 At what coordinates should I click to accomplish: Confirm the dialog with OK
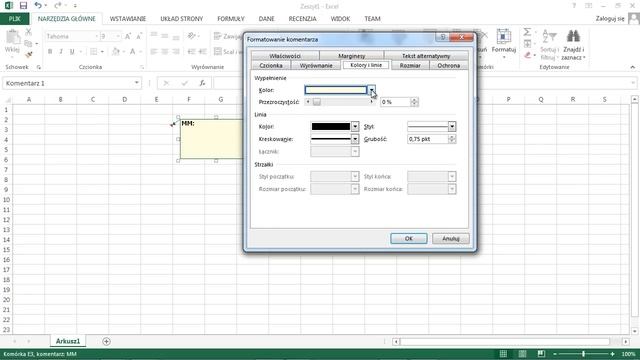(x=409, y=238)
